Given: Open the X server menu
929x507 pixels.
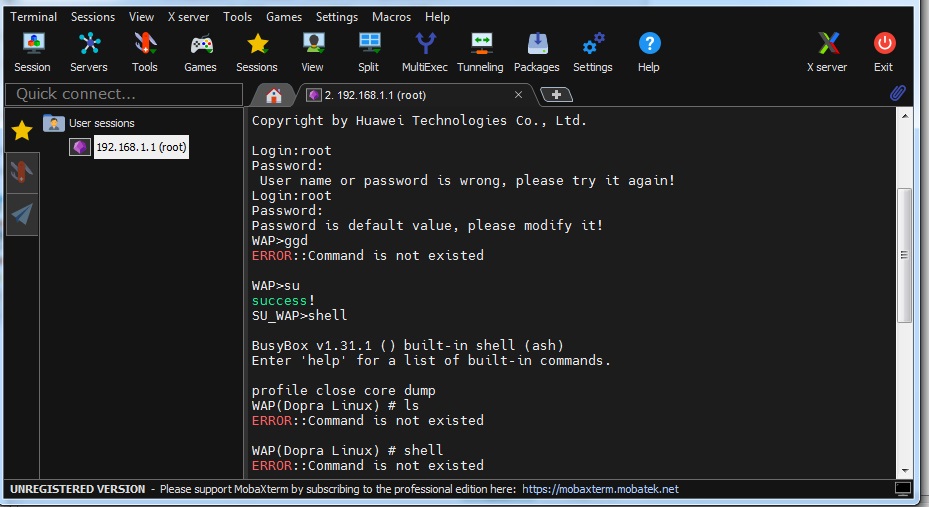Looking at the screenshot, I should [188, 17].
